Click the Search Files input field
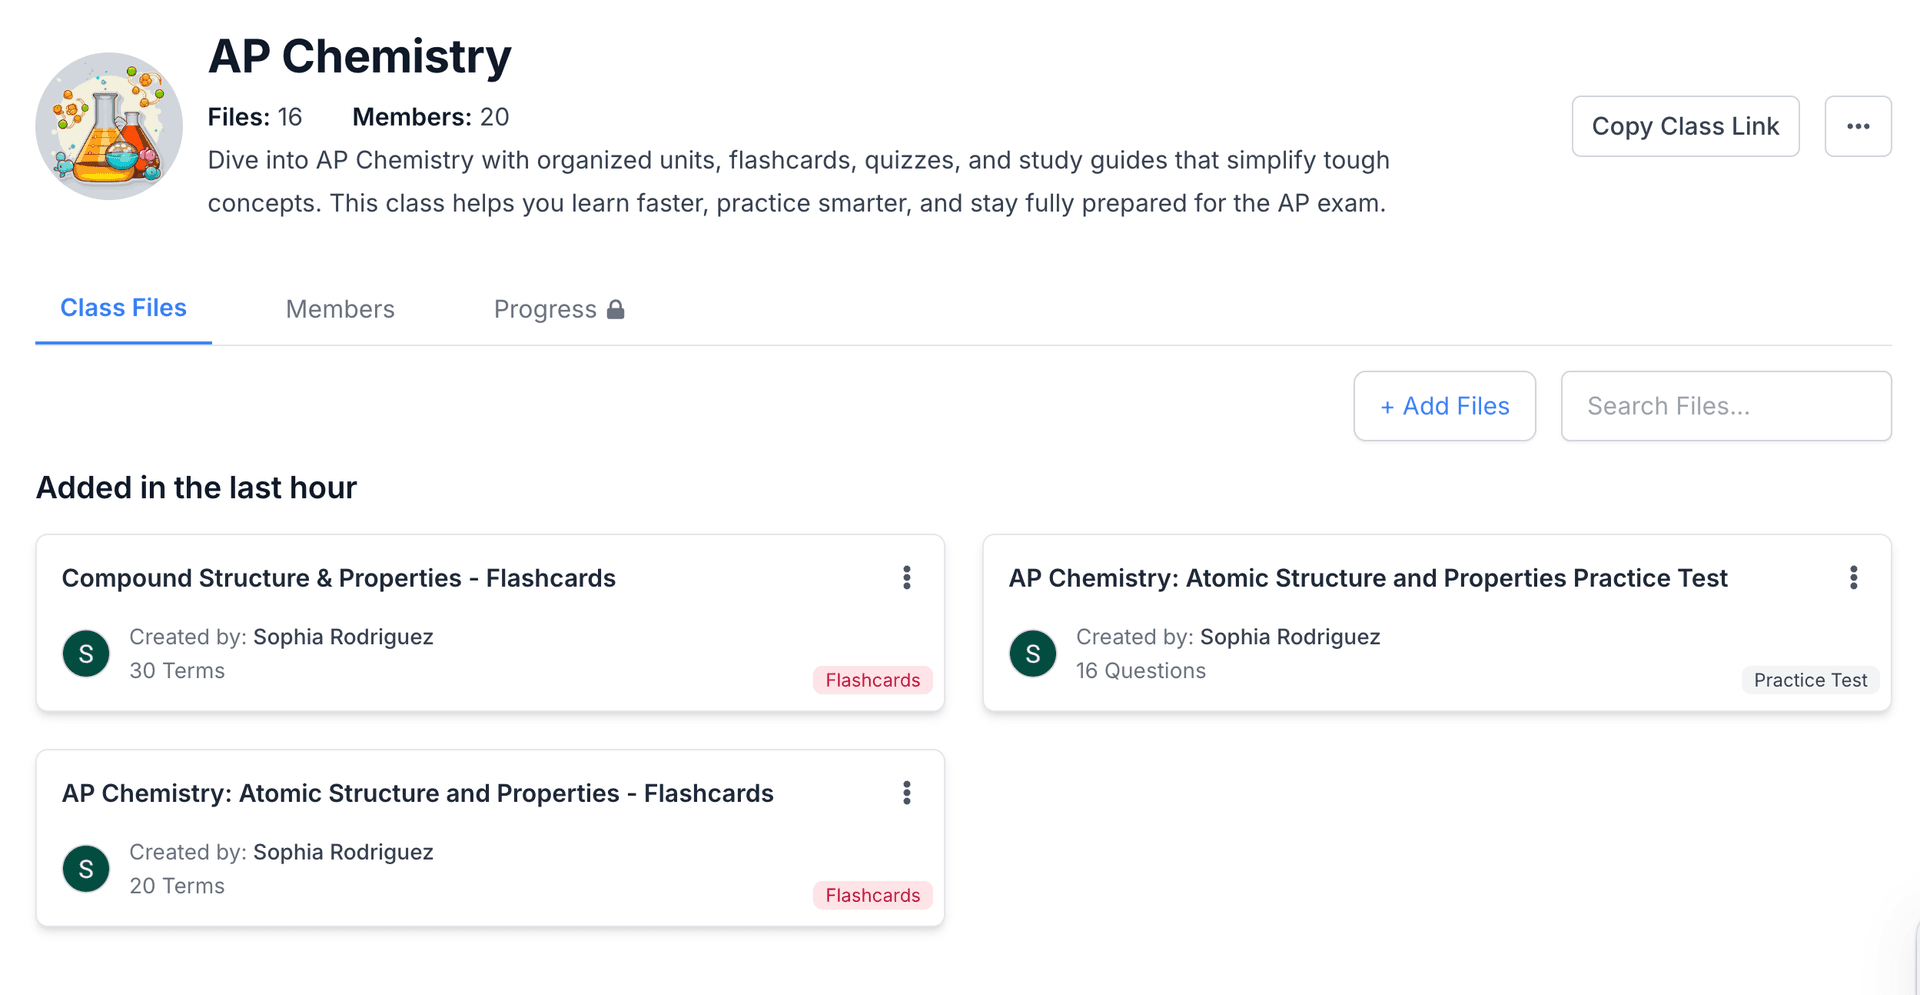Image resolution: width=1920 pixels, height=995 pixels. [1725, 406]
